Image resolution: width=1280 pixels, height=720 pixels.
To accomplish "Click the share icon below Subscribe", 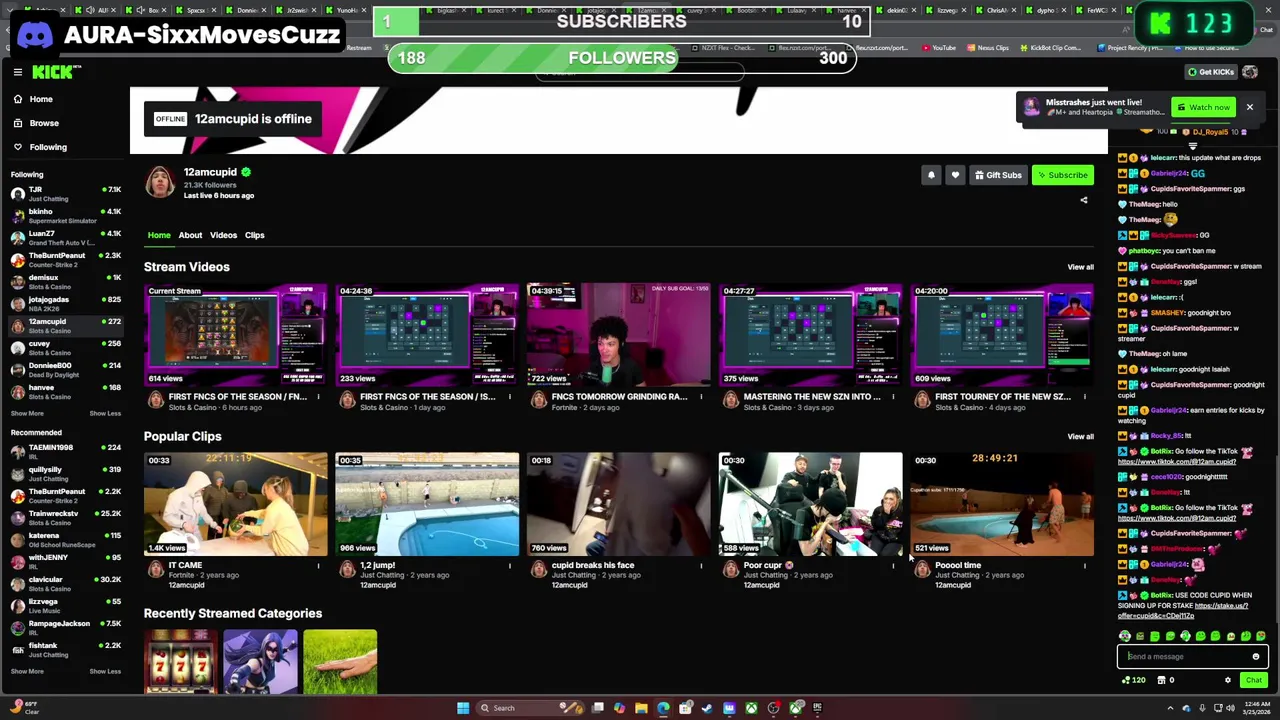I will click(x=1084, y=200).
